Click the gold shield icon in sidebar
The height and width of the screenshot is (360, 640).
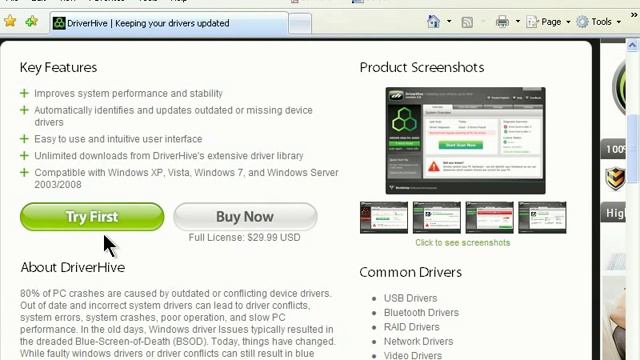[615, 178]
